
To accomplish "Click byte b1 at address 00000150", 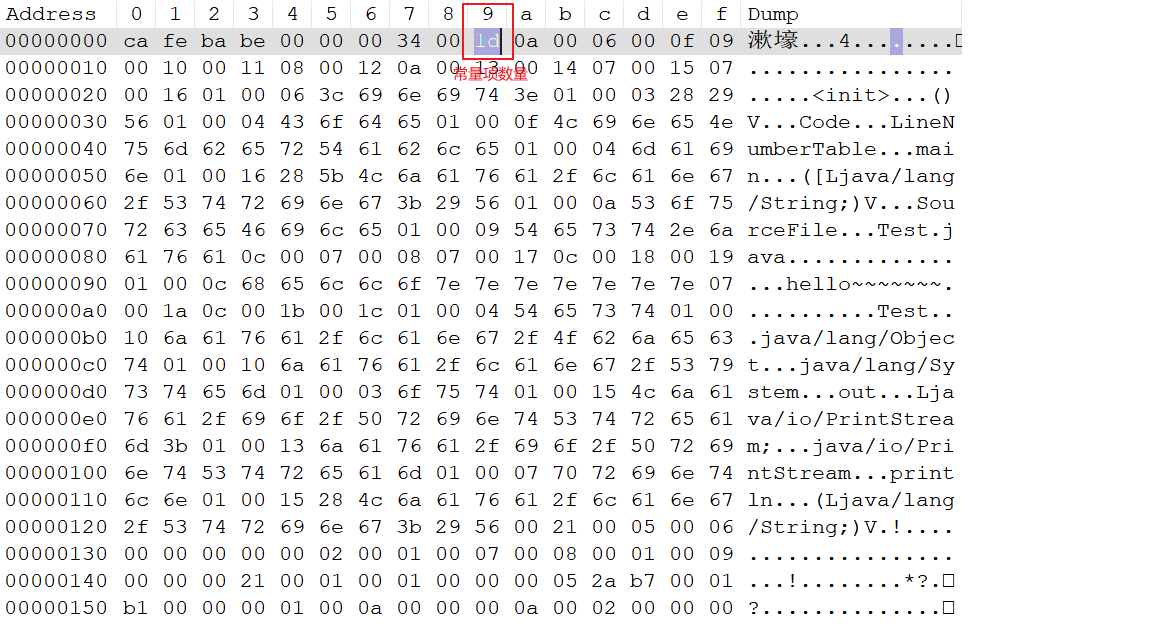I will tap(136, 608).
